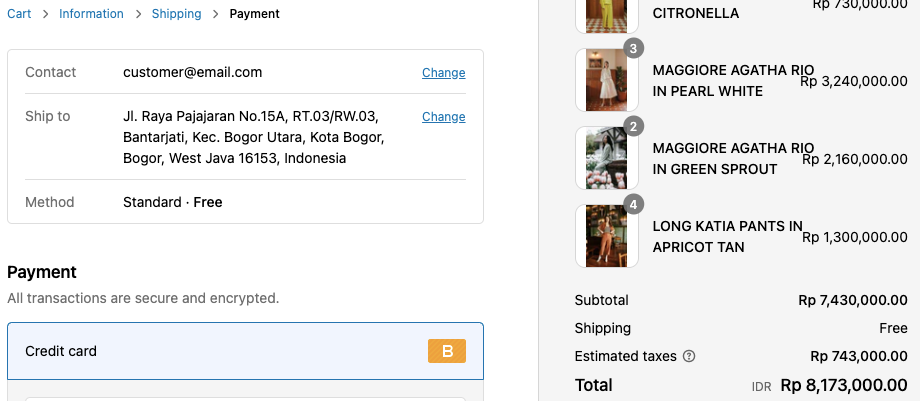Image resolution: width=920 pixels, height=401 pixels.
Task: Change the Ship to address
Action: coord(443,116)
